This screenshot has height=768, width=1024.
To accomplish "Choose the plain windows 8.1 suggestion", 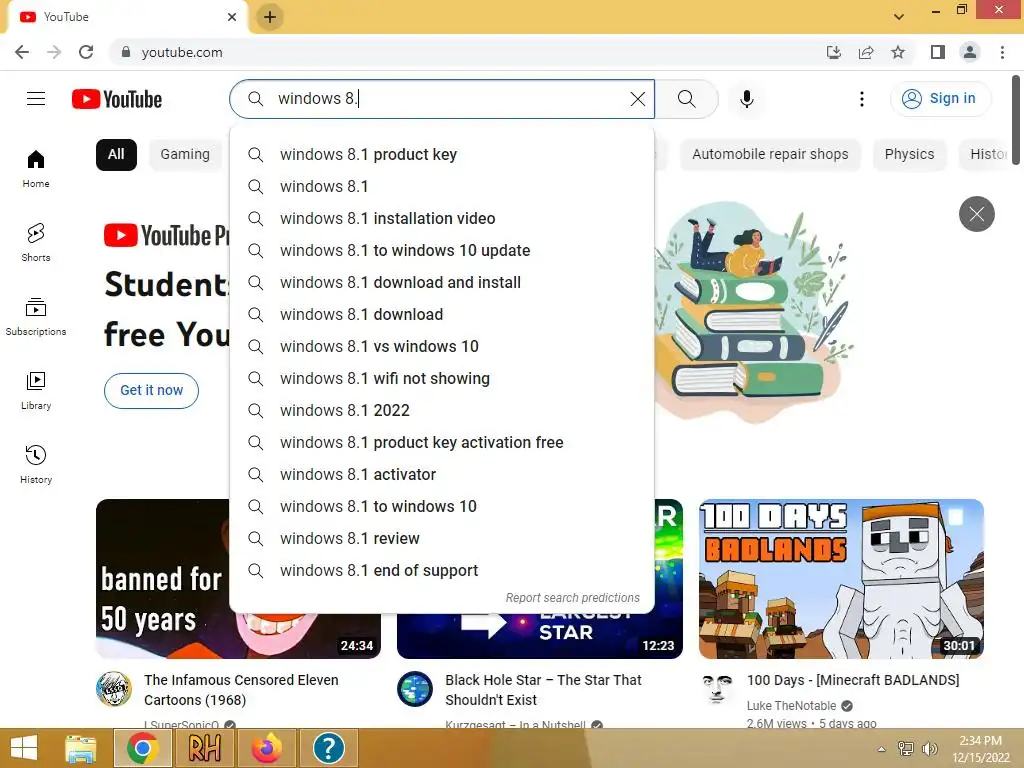I will coord(442,187).
